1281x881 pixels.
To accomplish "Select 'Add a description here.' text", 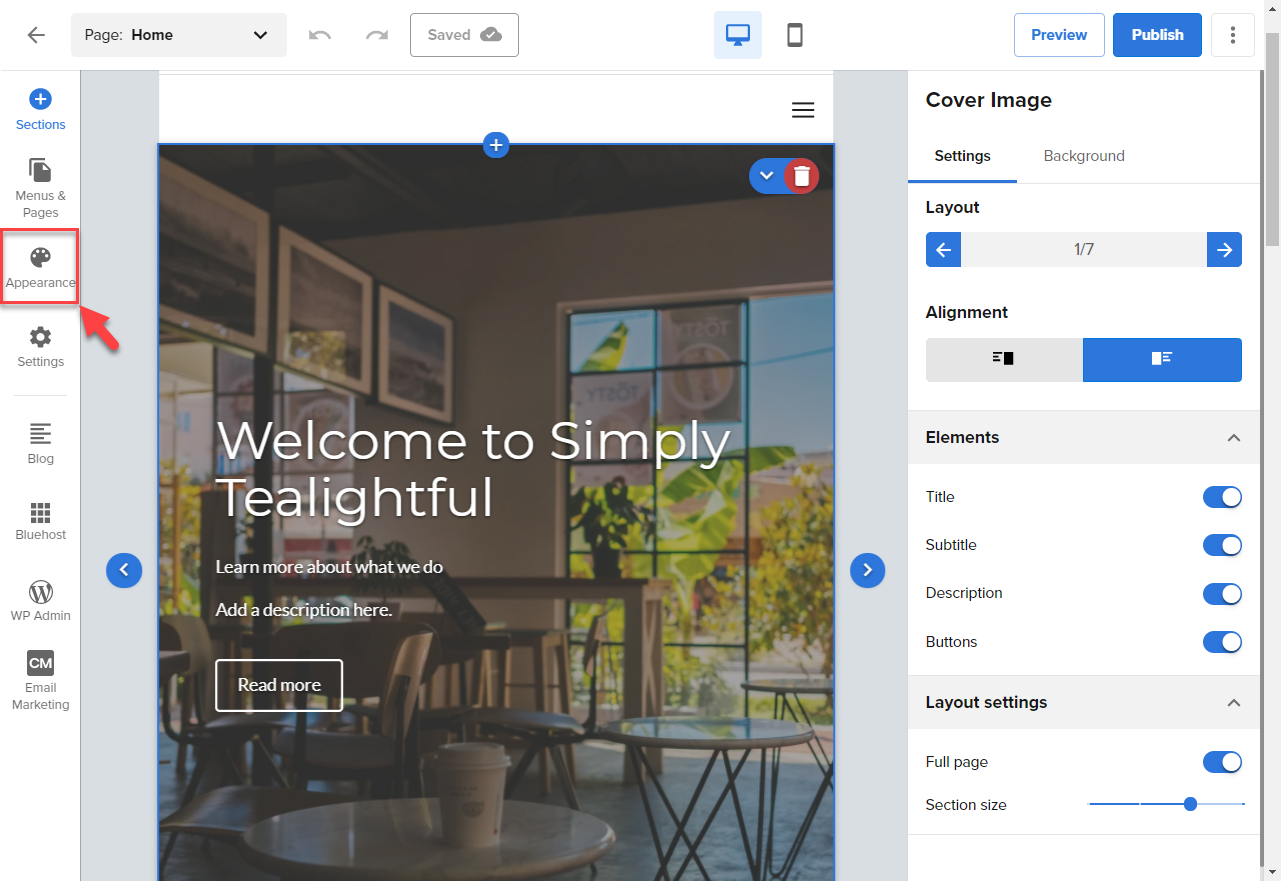I will (304, 610).
